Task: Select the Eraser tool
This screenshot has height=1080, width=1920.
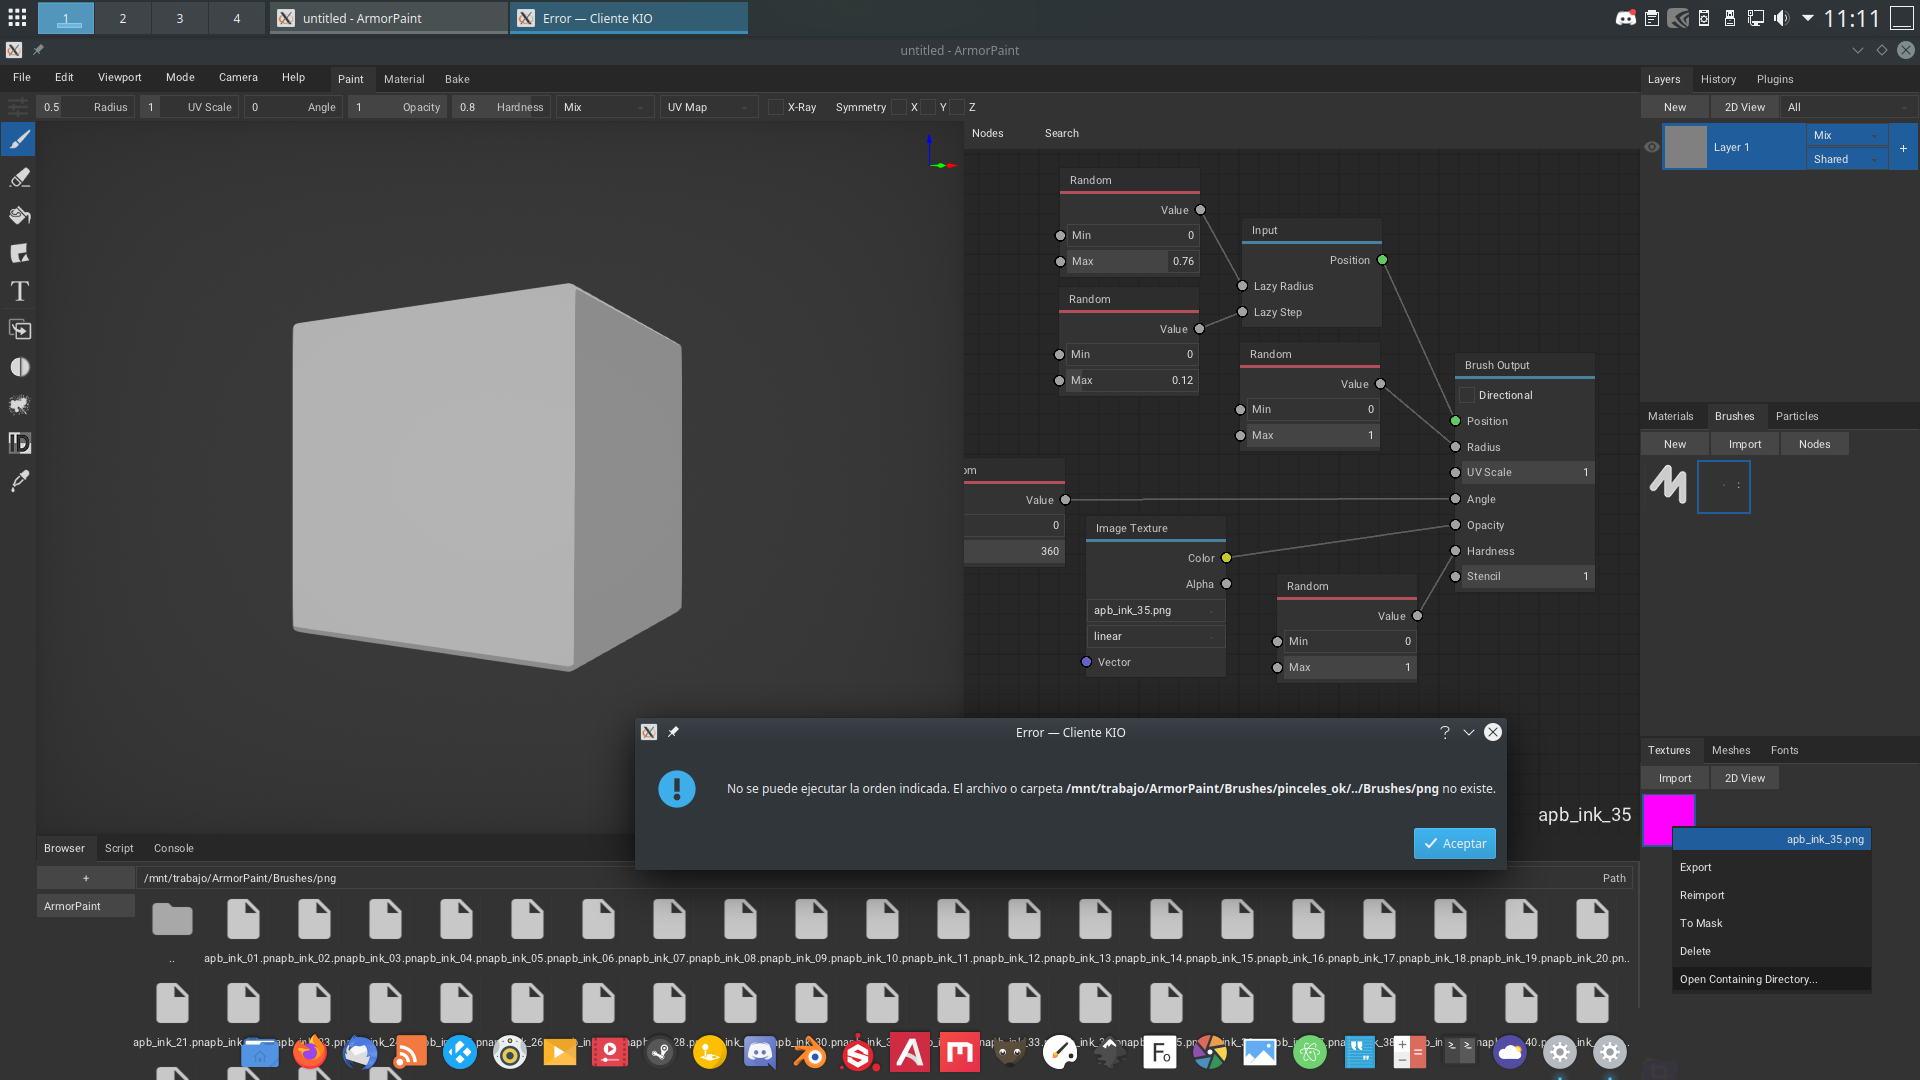Action: click(x=19, y=178)
